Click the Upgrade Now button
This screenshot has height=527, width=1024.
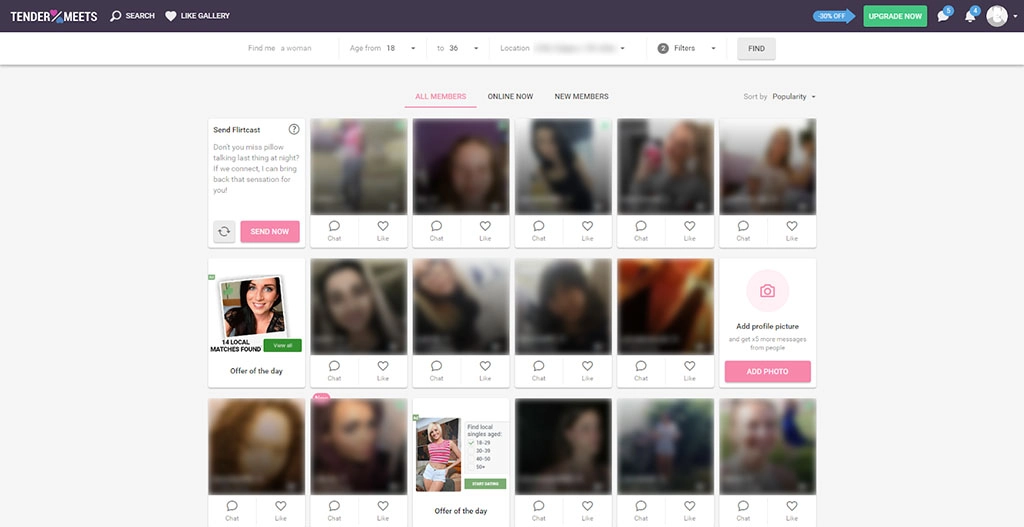[x=894, y=16]
